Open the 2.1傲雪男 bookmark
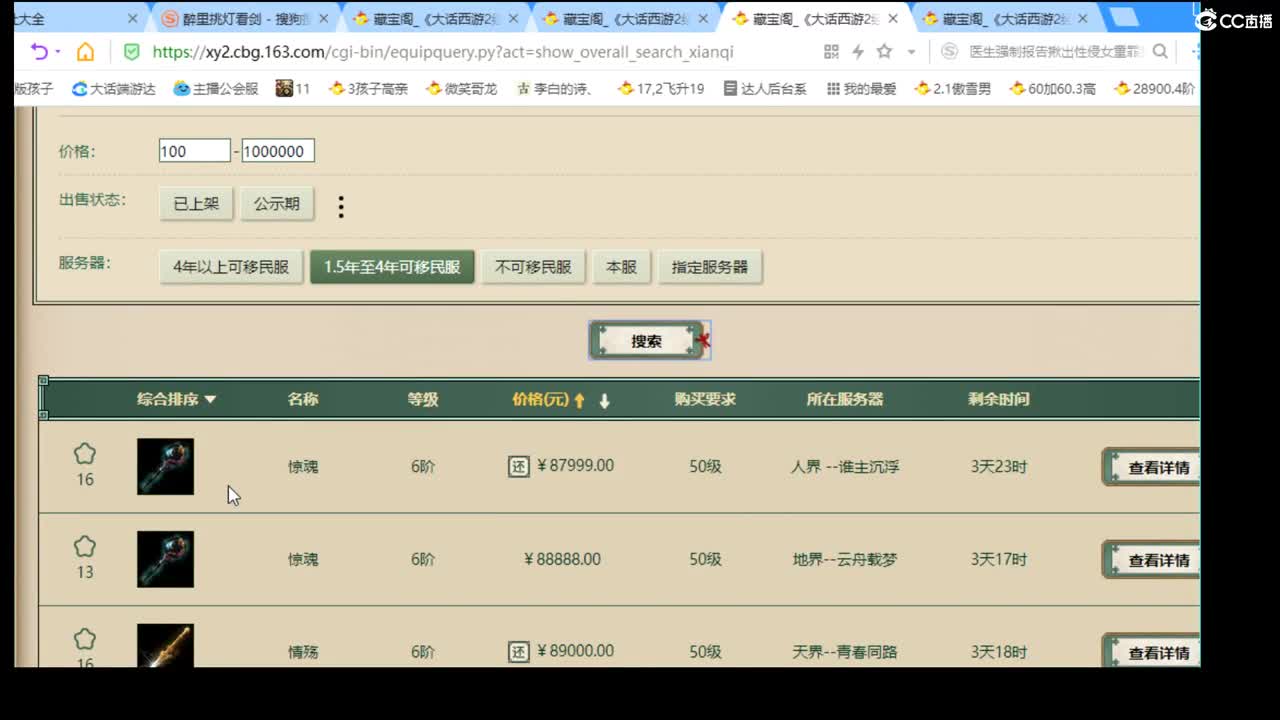 pos(953,89)
